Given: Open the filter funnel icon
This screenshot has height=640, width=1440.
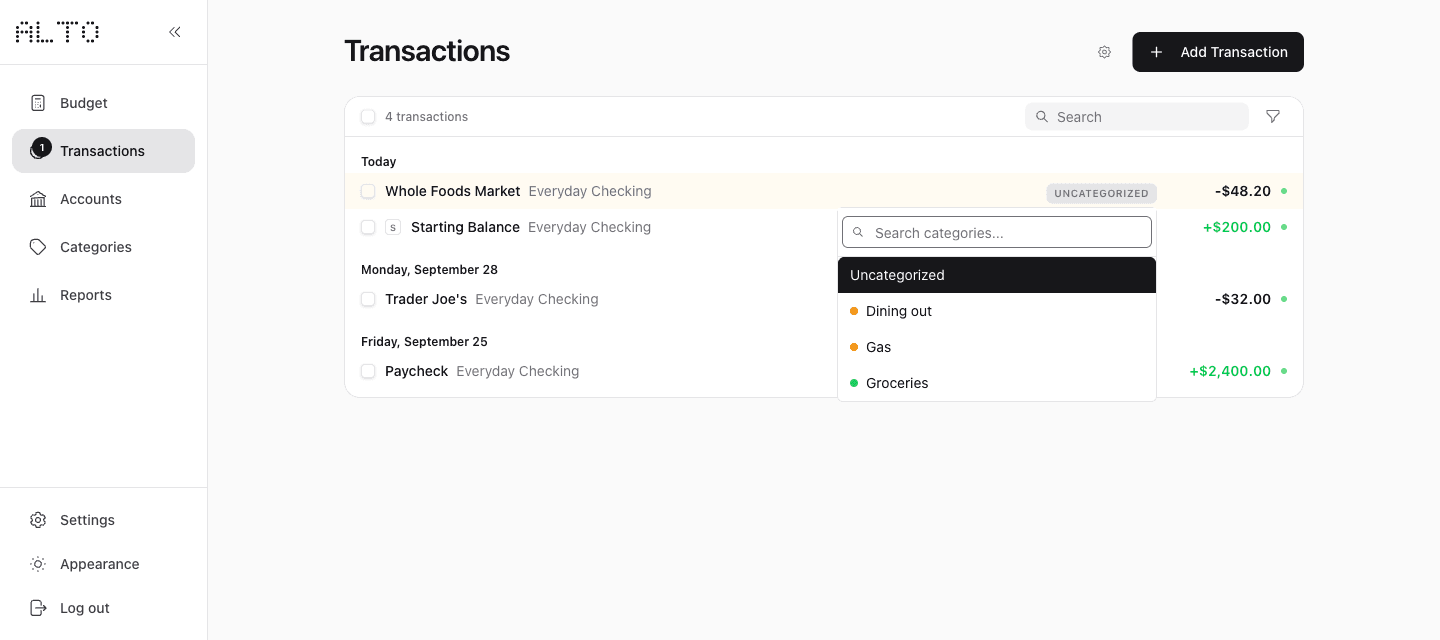Looking at the screenshot, I should [x=1273, y=117].
